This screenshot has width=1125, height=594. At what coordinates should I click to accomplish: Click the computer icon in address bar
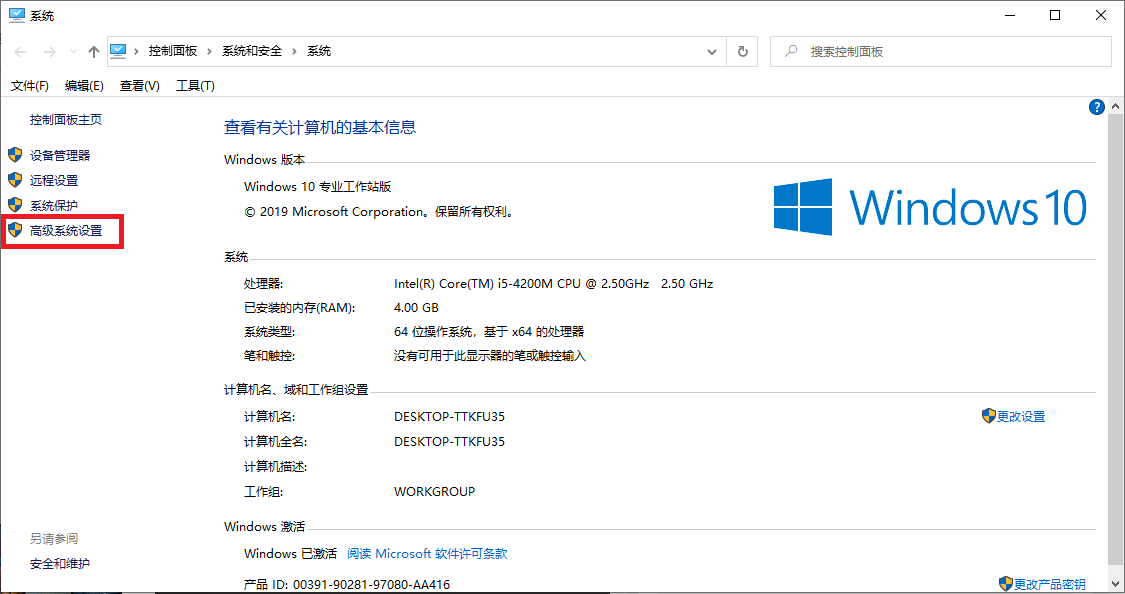(x=118, y=51)
